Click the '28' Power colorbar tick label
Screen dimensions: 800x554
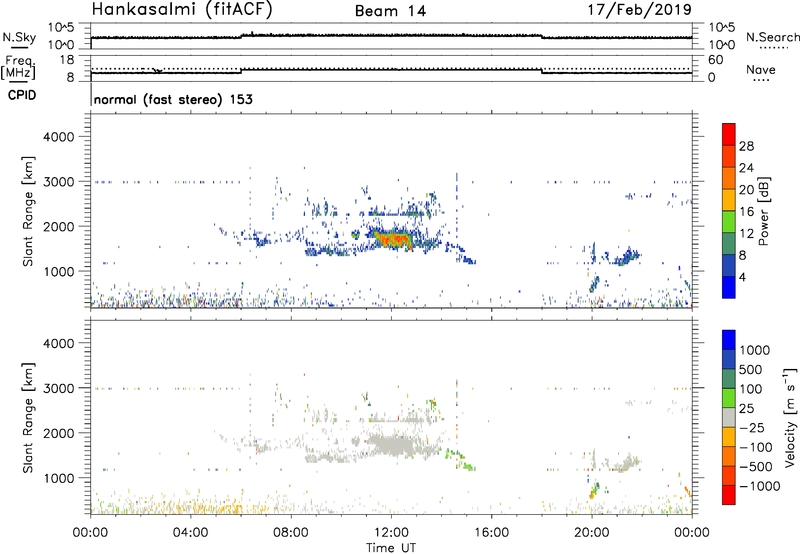click(746, 146)
